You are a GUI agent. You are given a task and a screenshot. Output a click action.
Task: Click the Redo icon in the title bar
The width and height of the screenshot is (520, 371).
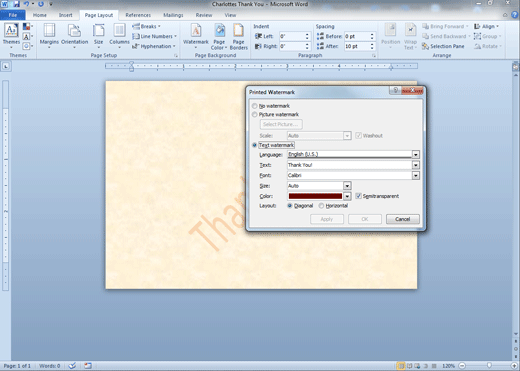tap(41, 4)
